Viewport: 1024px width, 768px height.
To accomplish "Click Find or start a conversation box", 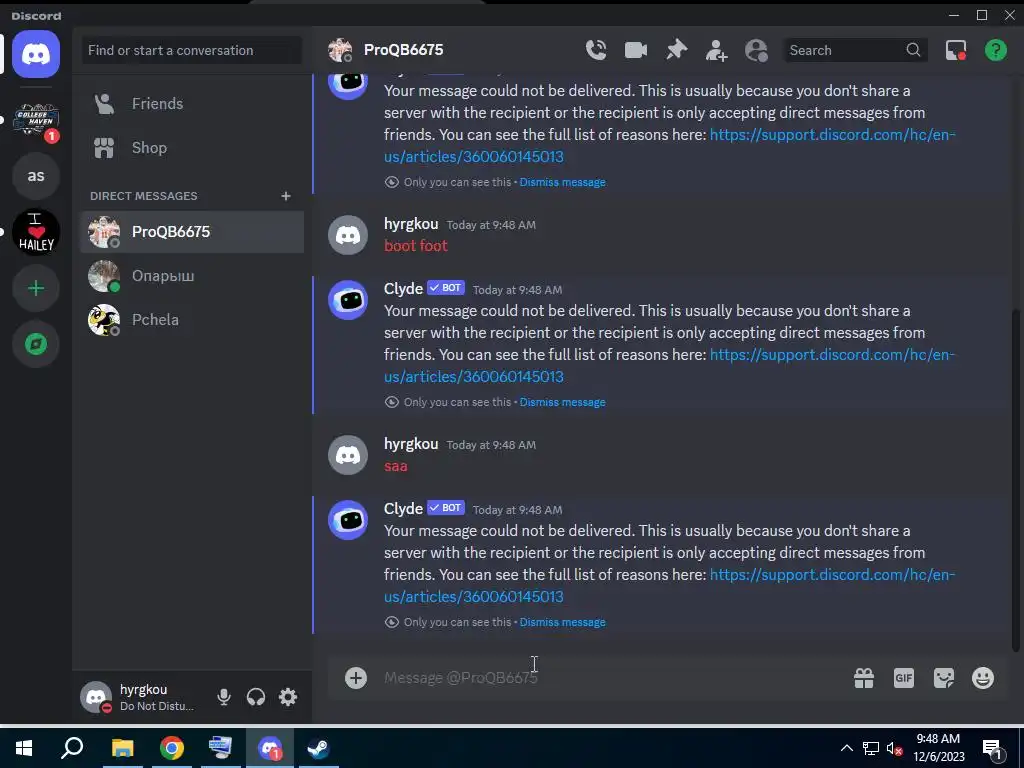I will click(192, 50).
